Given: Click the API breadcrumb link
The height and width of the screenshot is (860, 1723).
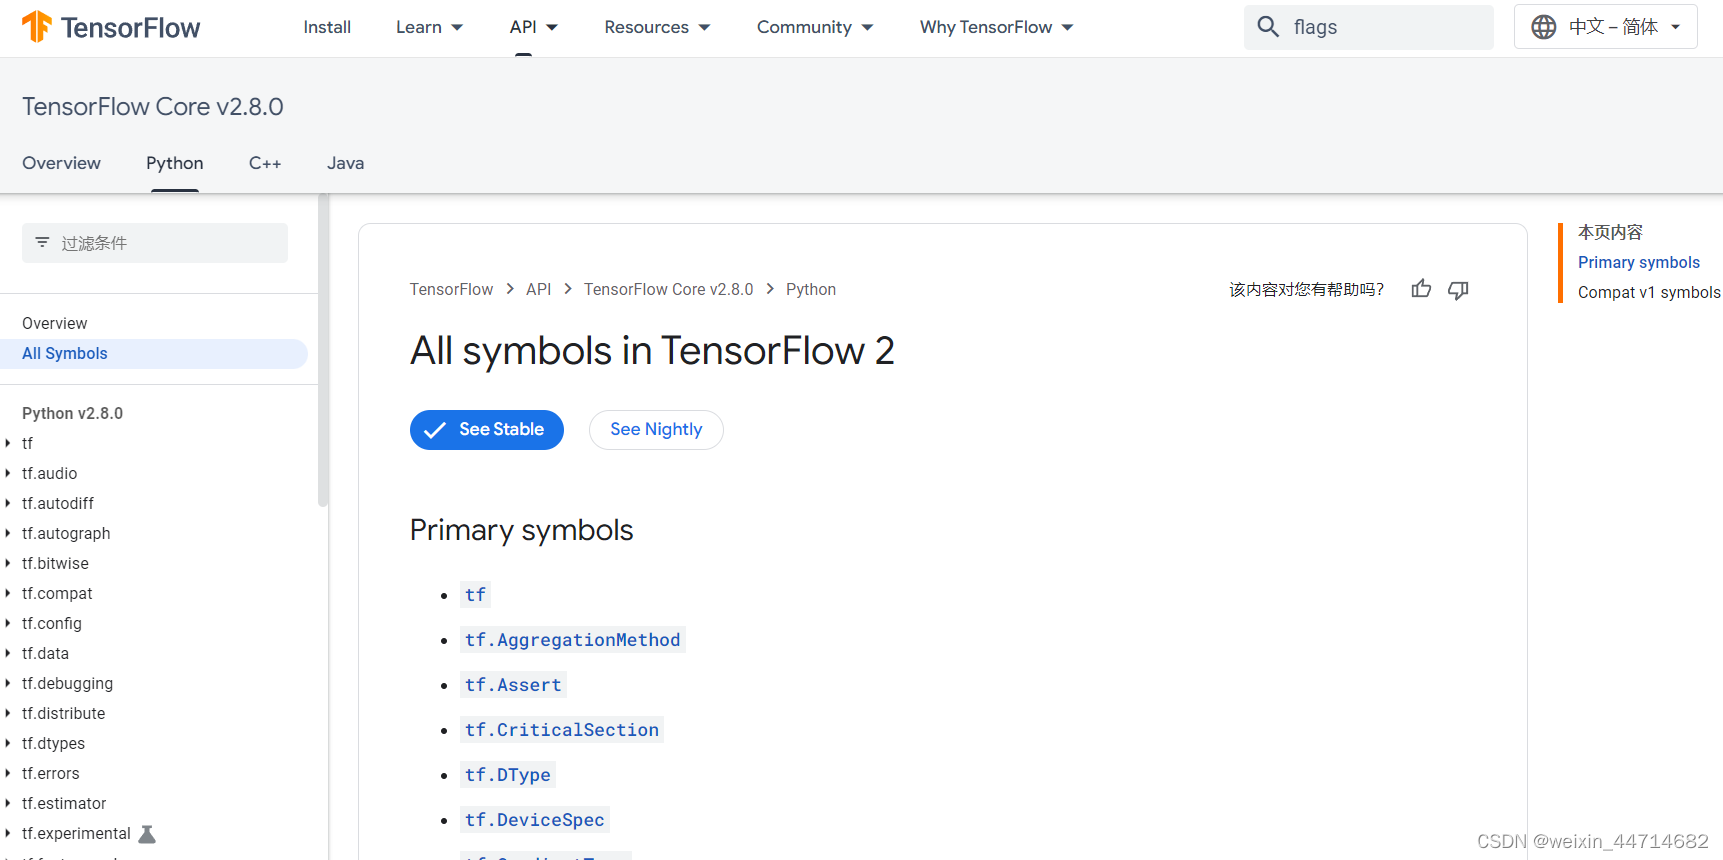Looking at the screenshot, I should 538,289.
